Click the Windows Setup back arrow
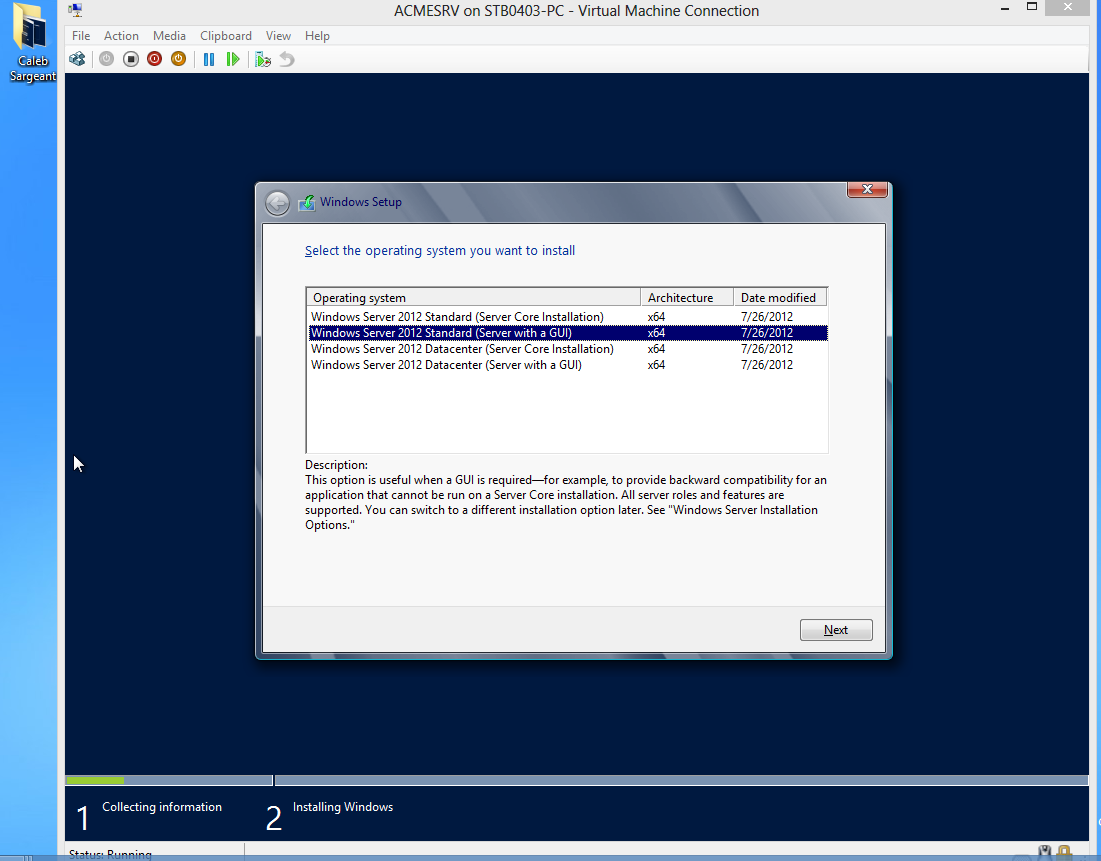Viewport: 1101px width, 861px height. pos(277,204)
